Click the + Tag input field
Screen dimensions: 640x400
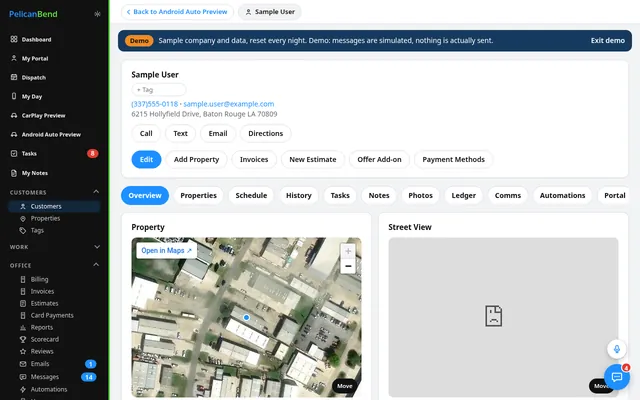tap(159, 89)
